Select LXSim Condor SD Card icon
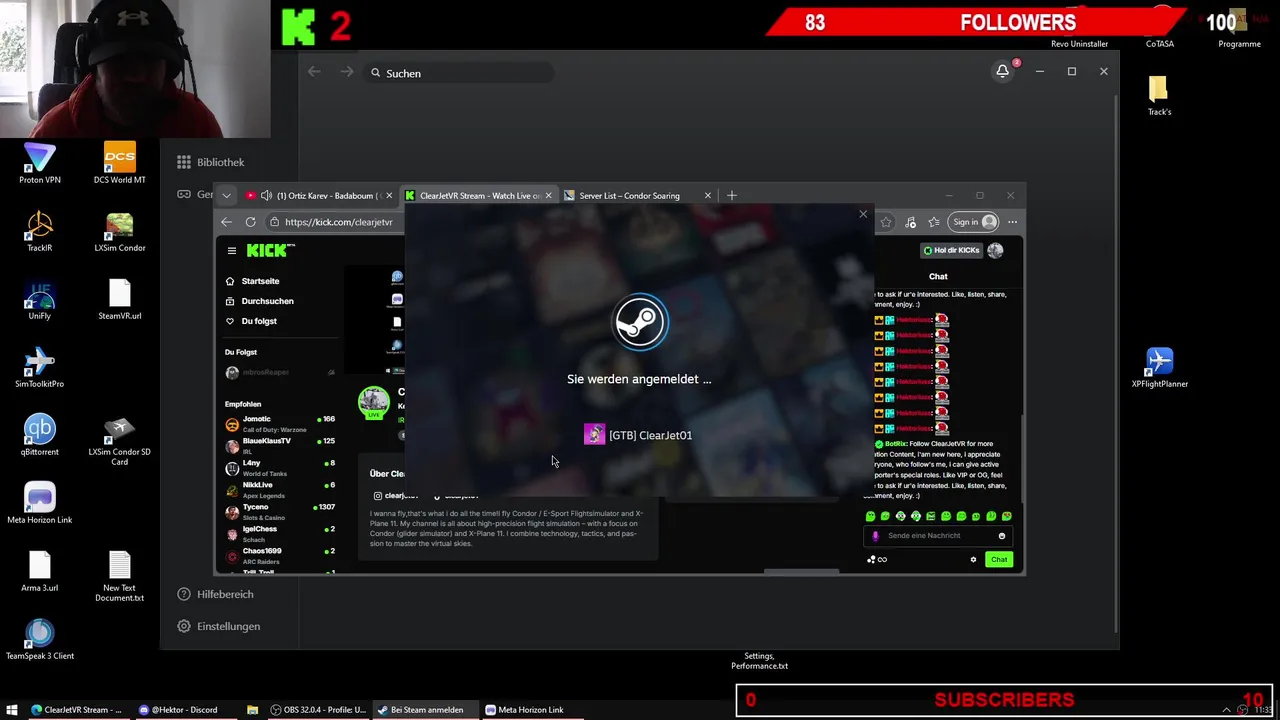Viewport: 1280px width, 720px height. pyautogui.click(x=120, y=440)
